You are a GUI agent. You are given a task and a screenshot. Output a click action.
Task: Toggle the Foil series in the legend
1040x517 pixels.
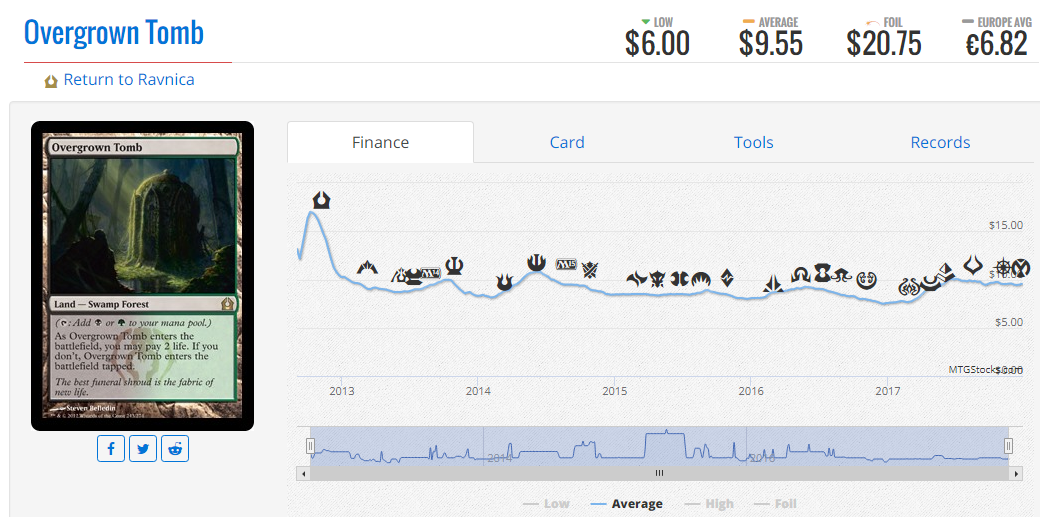point(775,504)
